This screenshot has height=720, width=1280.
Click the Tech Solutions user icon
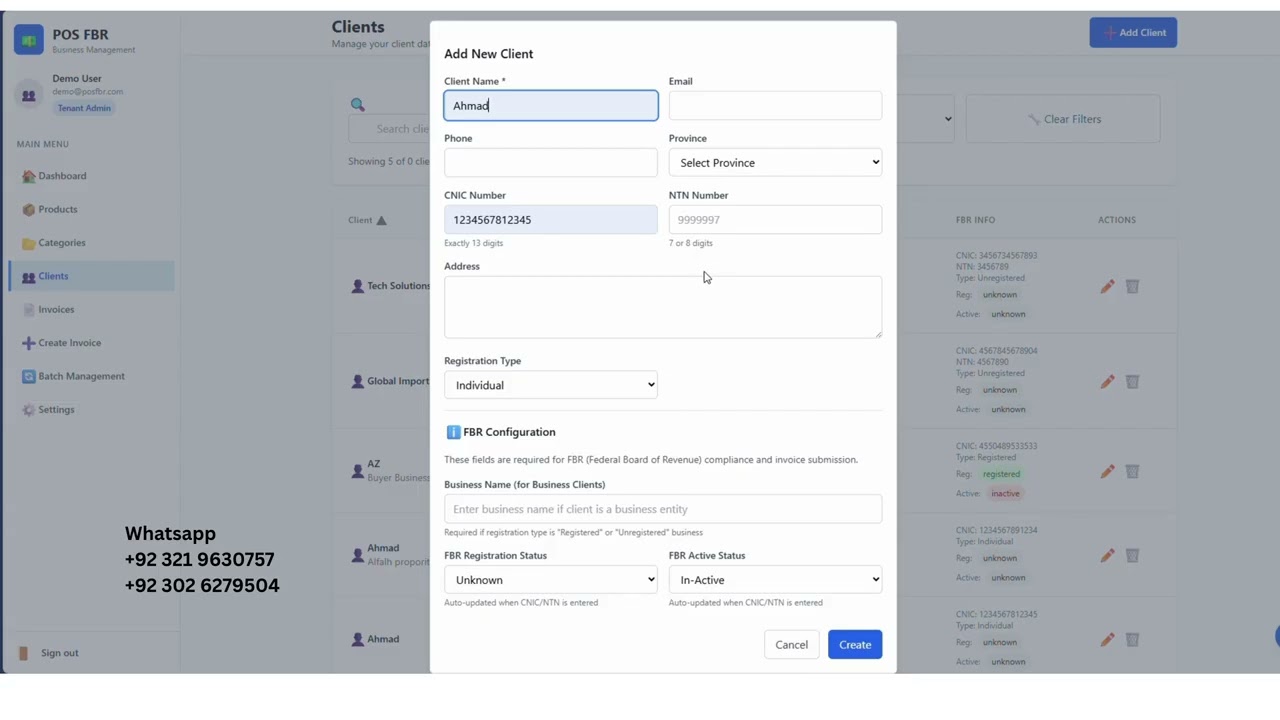pyautogui.click(x=357, y=286)
